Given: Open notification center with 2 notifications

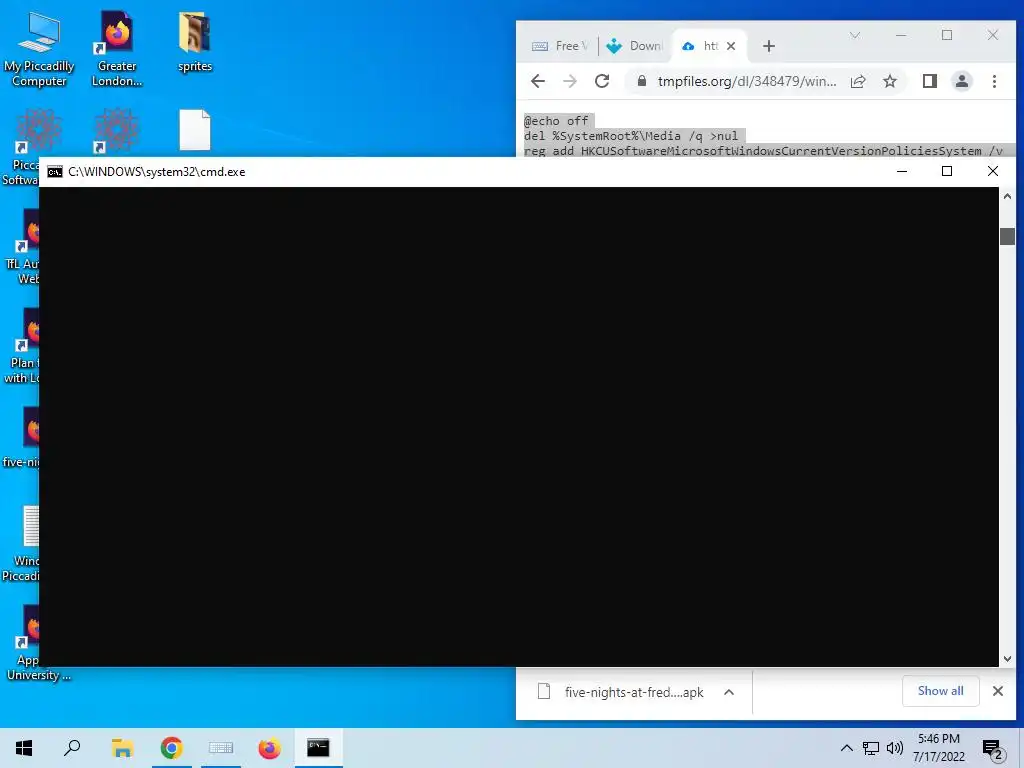Looking at the screenshot, I should pyautogui.click(x=993, y=749).
